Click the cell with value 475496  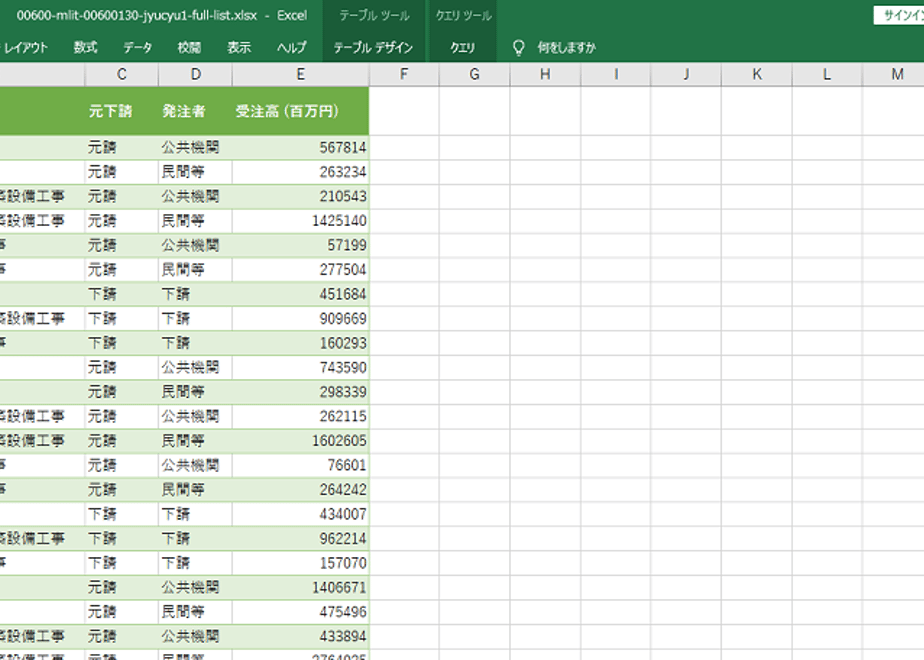pos(301,612)
